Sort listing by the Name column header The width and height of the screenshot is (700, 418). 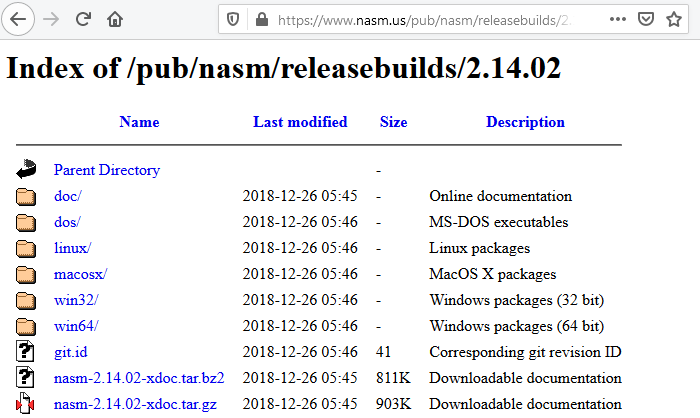(x=139, y=122)
